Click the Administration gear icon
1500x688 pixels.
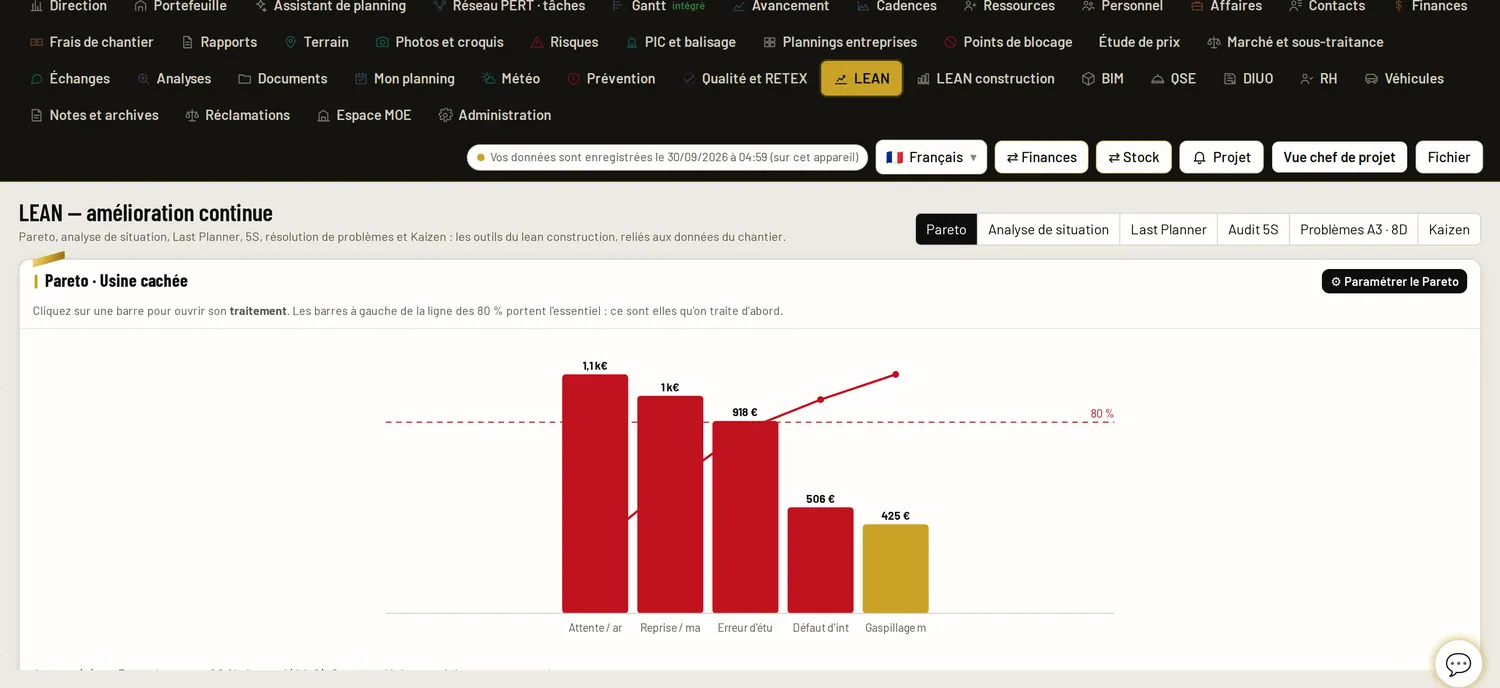(x=446, y=115)
